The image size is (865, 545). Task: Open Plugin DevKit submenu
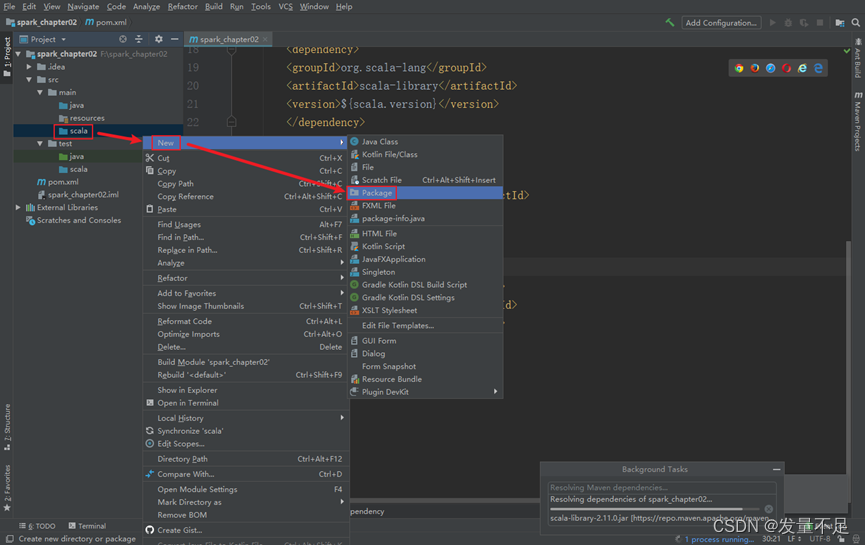(x=425, y=392)
